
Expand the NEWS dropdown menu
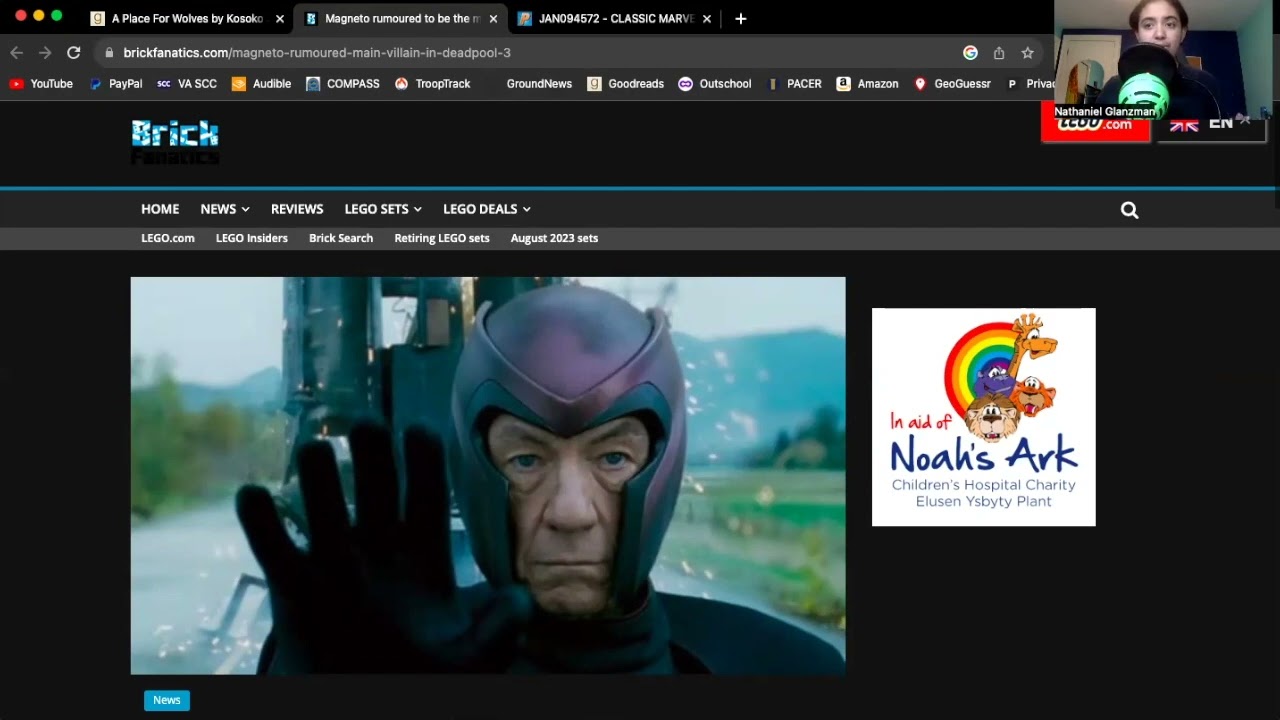tap(225, 209)
